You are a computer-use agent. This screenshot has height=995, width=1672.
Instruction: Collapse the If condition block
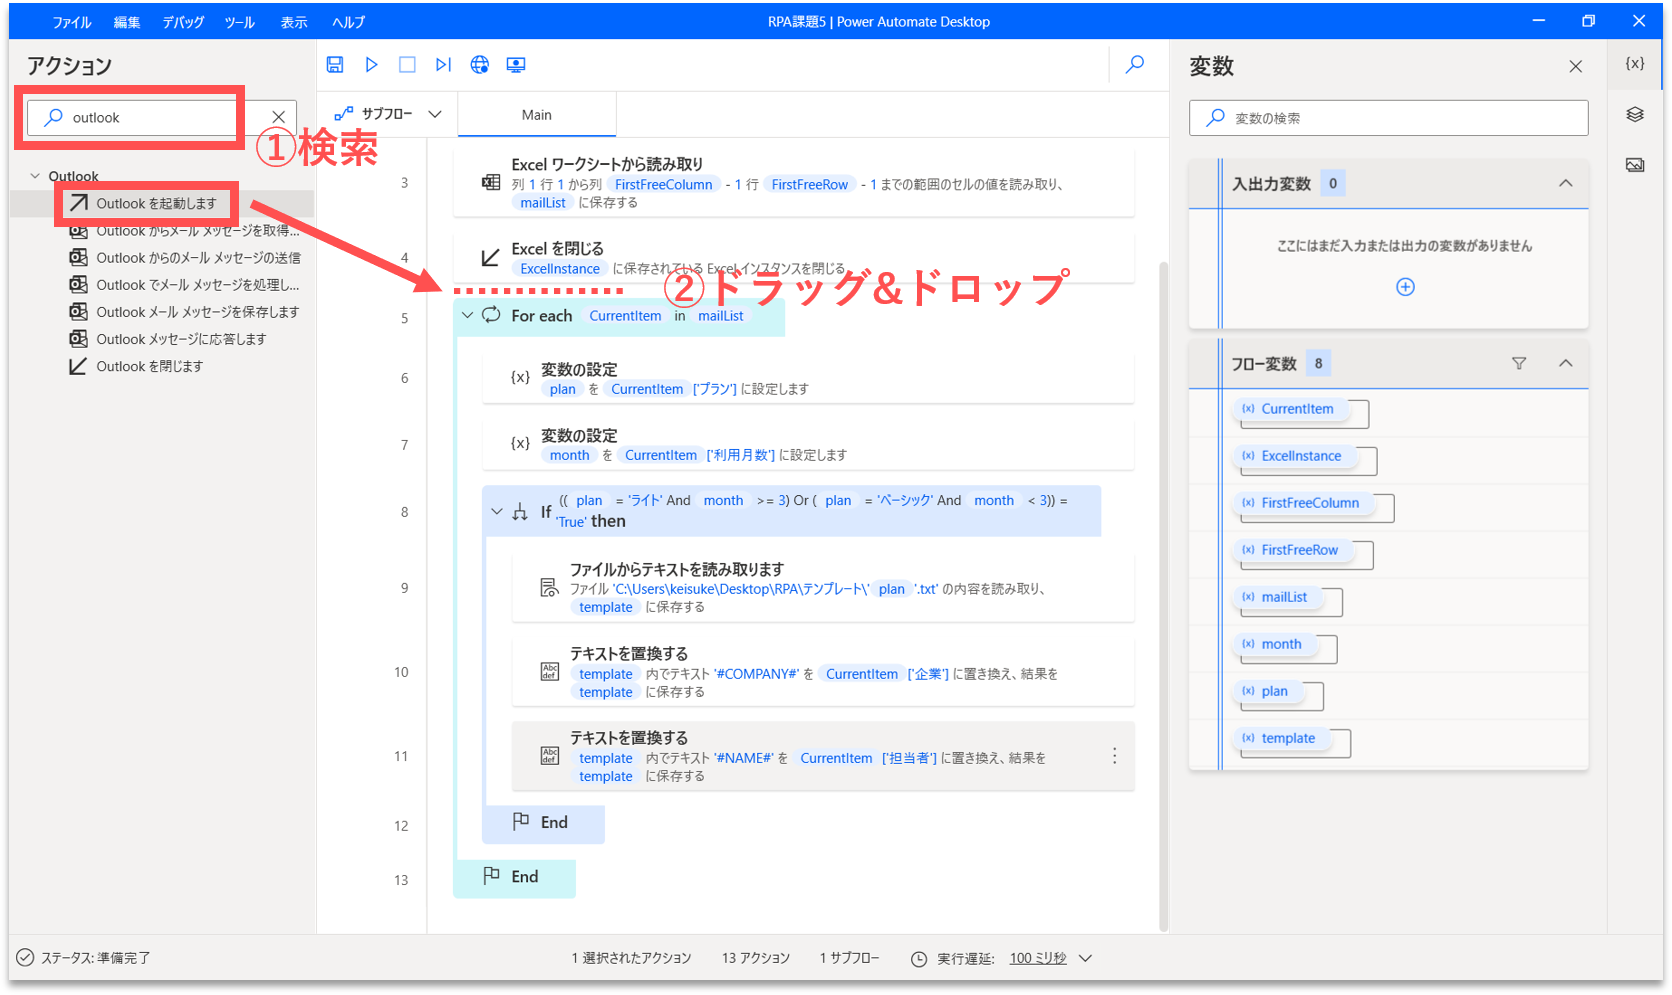click(x=497, y=511)
